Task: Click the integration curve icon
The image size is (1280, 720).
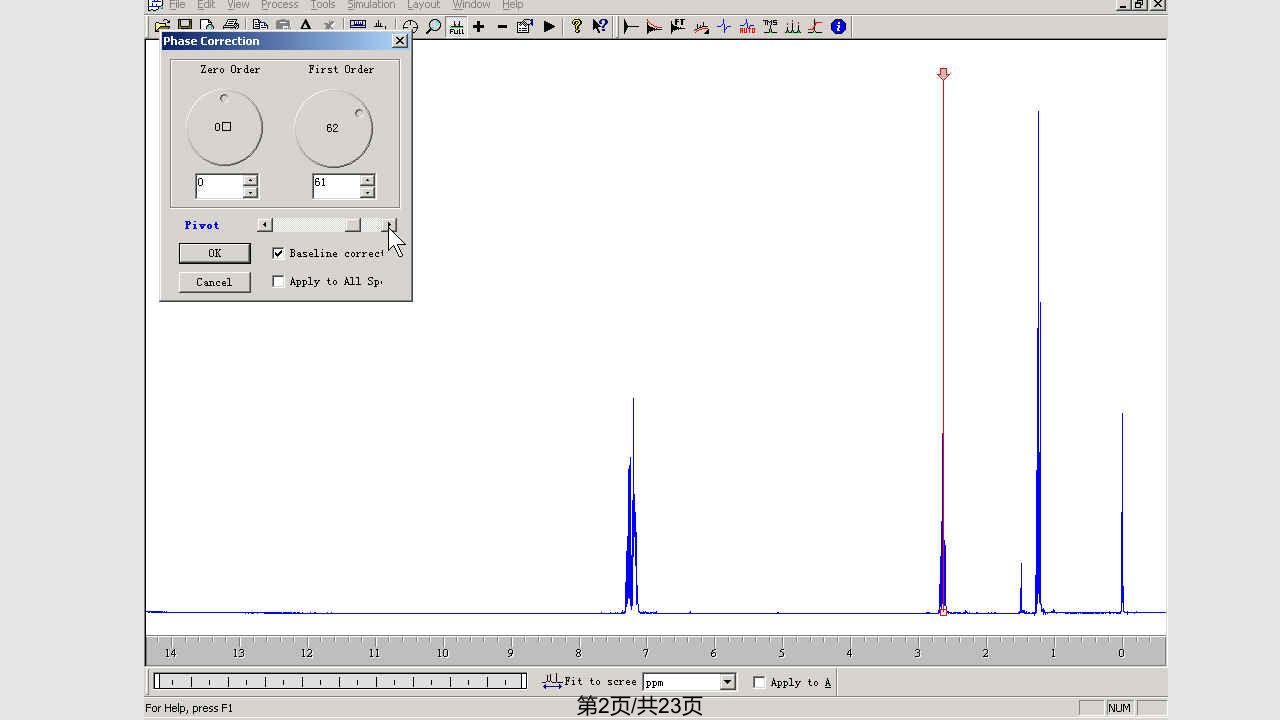Action: pyautogui.click(x=816, y=27)
